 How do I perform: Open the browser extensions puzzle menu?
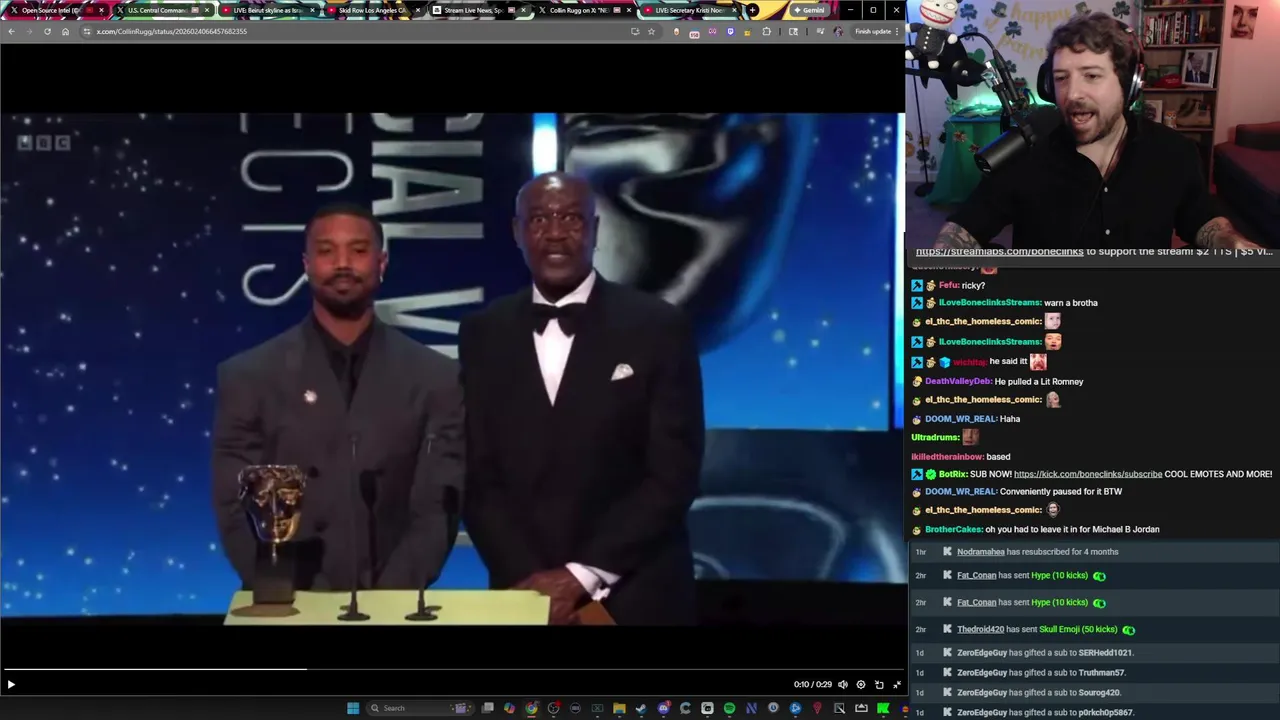(x=767, y=31)
